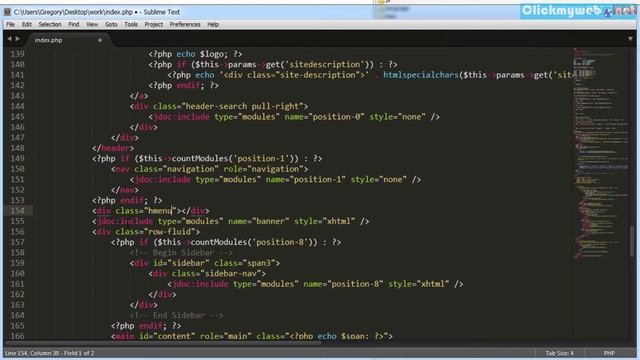Image resolution: width=640 pixels, height=360 pixels.
Task: Click line number 160 in gutter
Action: tap(18, 273)
